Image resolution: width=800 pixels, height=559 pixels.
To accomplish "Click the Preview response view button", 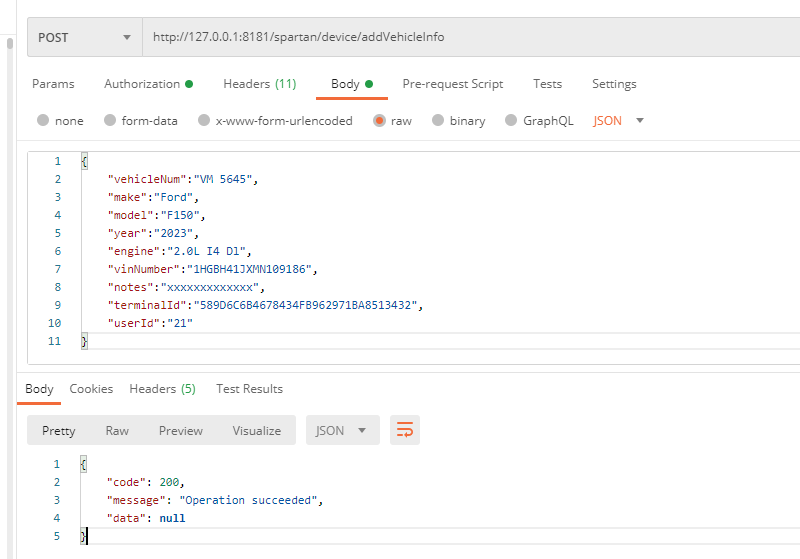I will click(180, 430).
